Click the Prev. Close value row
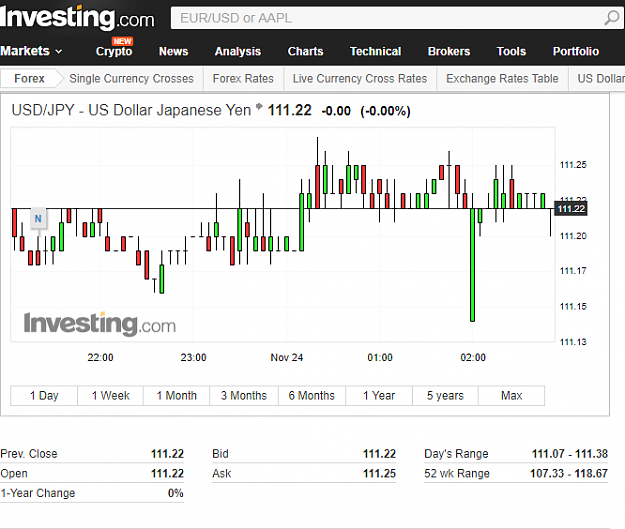This screenshot has height=529, width=625. pyautogui.click(x=92, y=454)
